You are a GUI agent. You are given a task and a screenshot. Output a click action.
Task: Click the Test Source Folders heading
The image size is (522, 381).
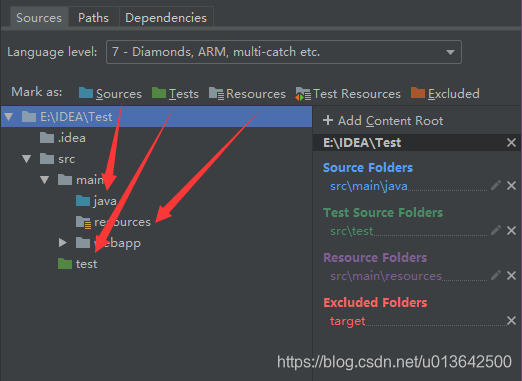[383, 212]
